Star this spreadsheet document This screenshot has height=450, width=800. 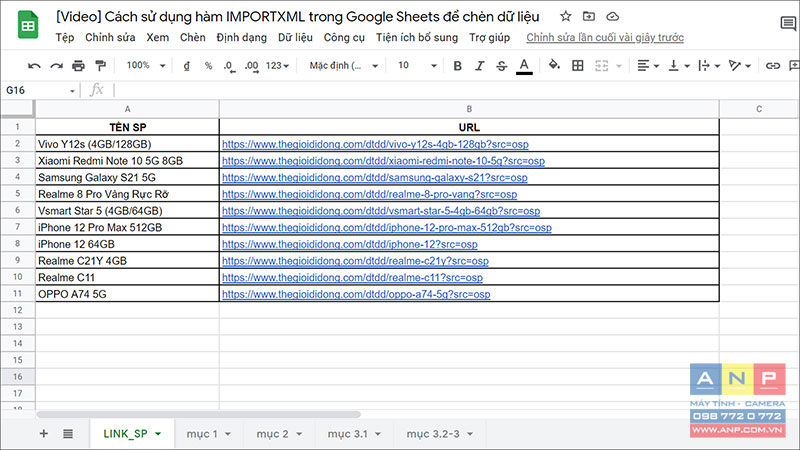[565, 16]
